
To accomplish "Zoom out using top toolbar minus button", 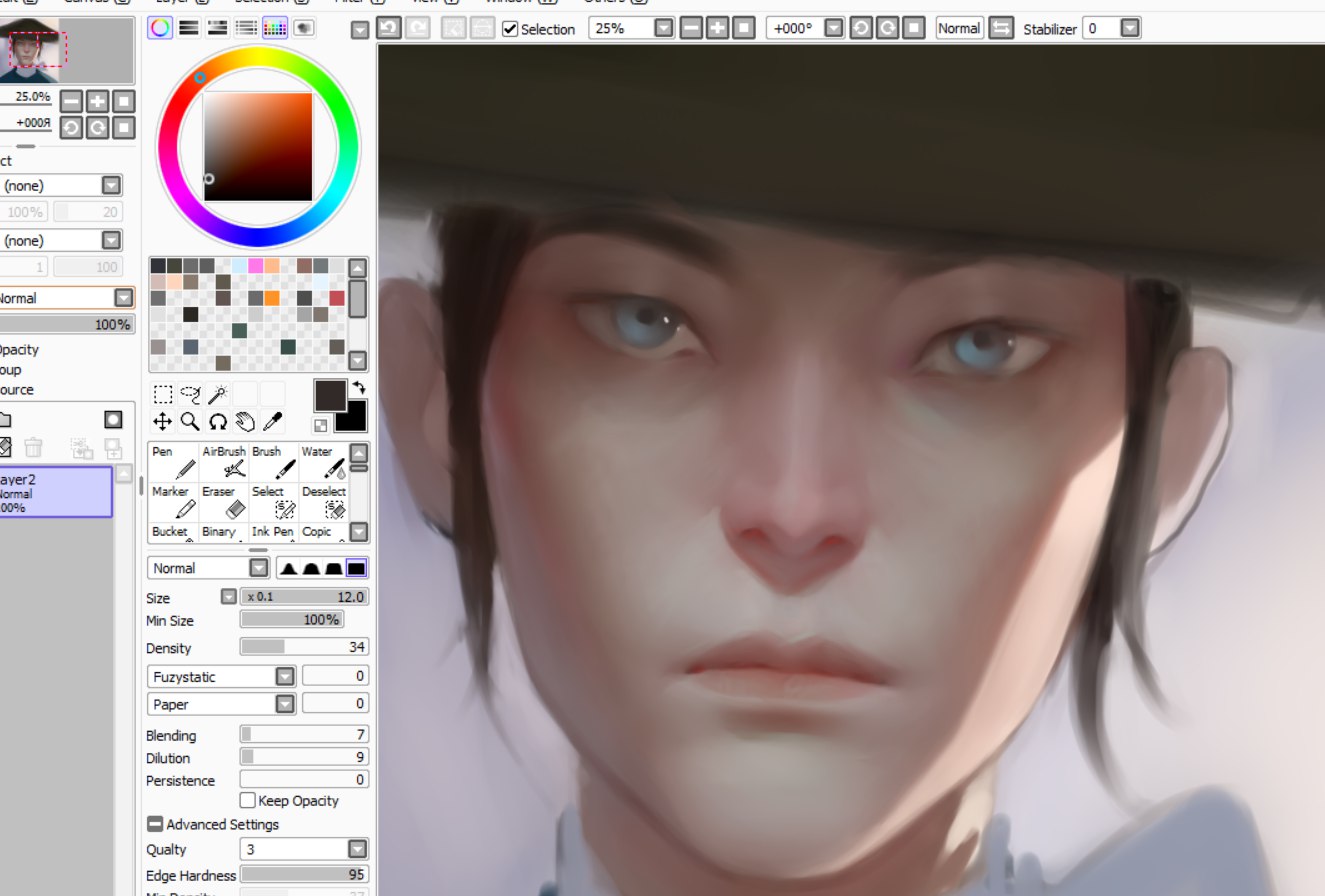I will point(691,28).
